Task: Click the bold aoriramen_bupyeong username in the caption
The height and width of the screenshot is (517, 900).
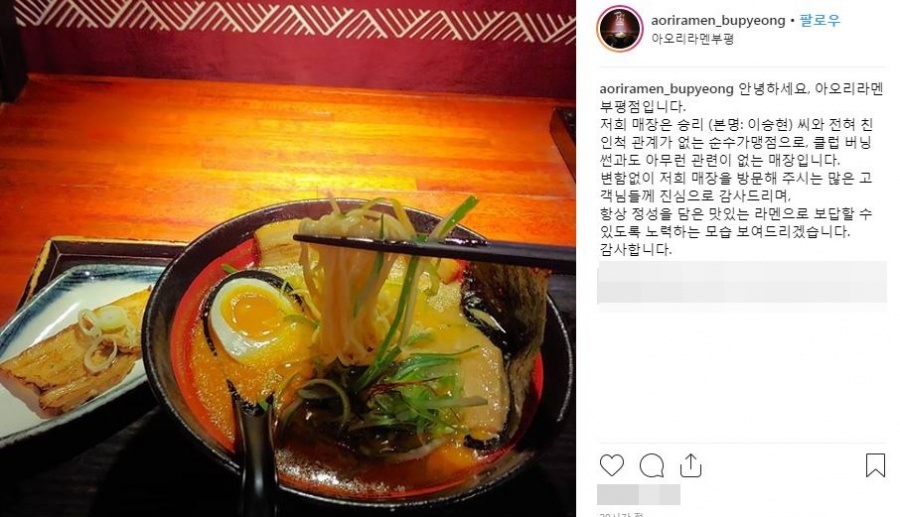Action: pyautogui.click(x=666, y=89)
